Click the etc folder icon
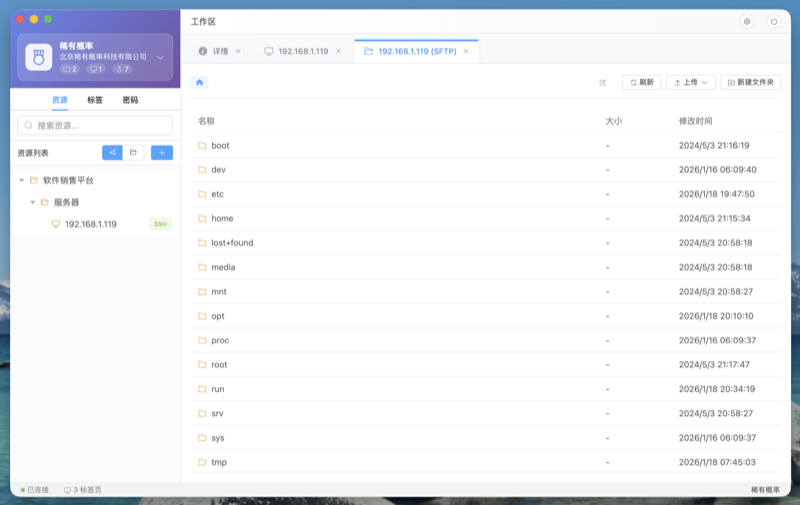This screenshot has height=505, width=800. coord(202,194)
